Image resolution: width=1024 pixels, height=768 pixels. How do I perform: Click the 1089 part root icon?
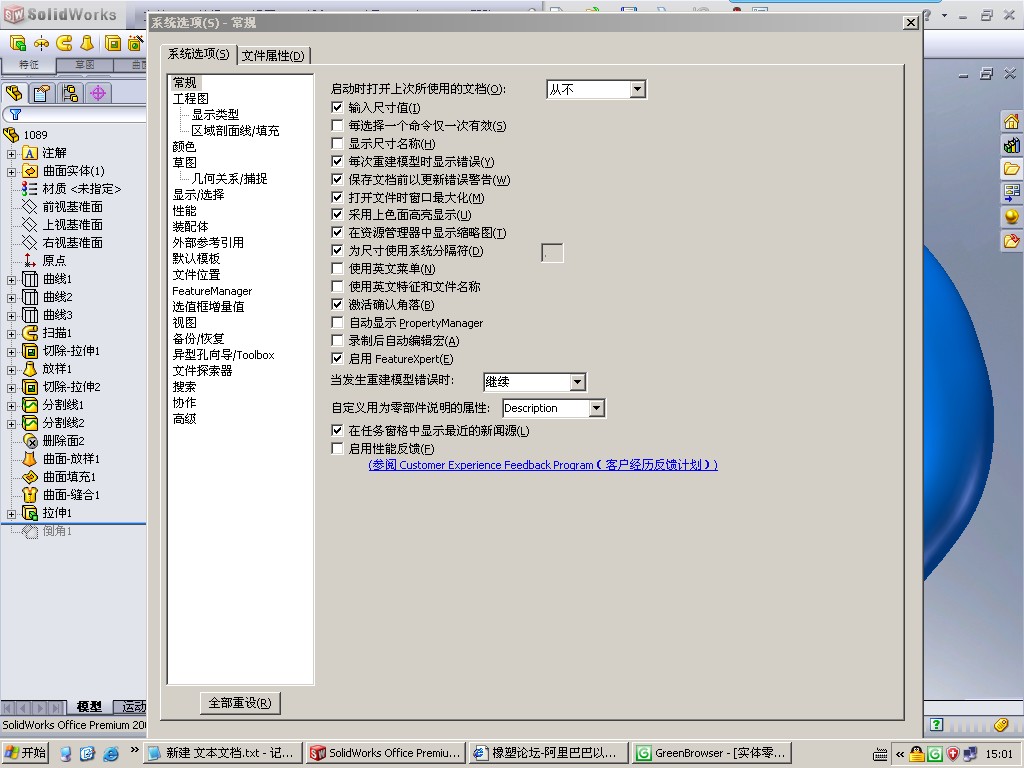coord(11,135)
